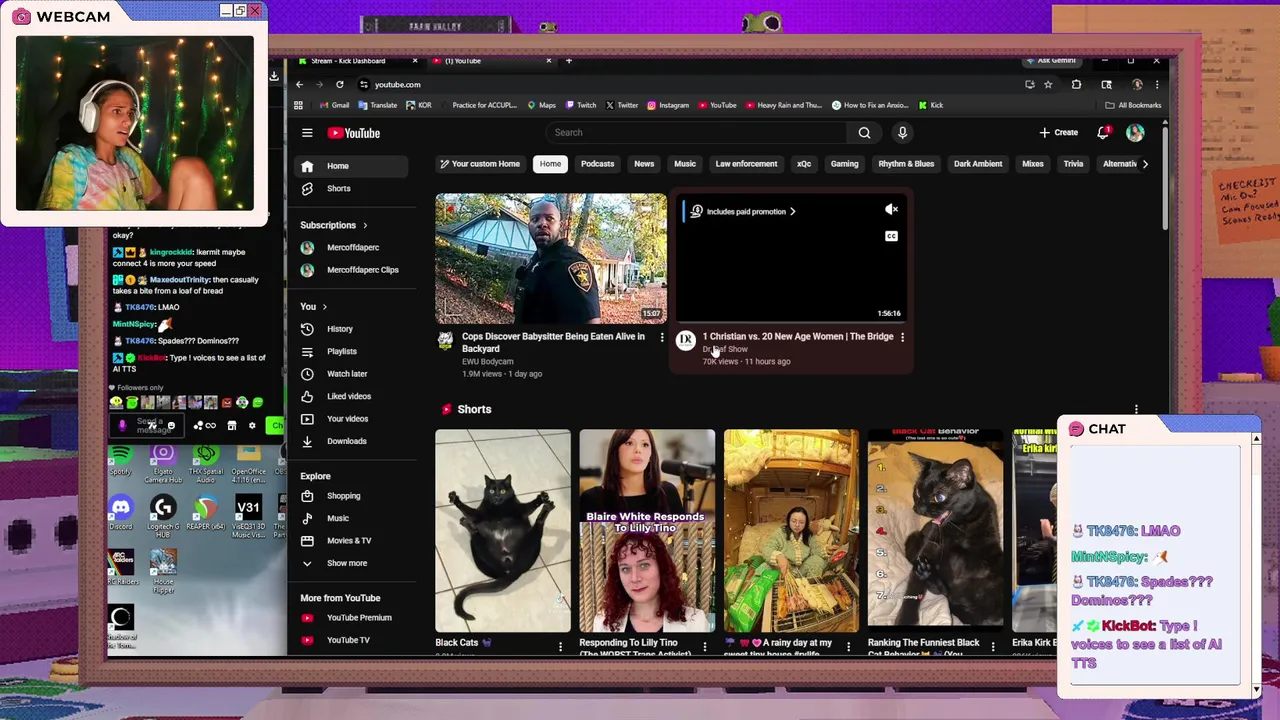The width and height of the screenshot is (1280, 720).
Task: Open Chrome three-dot menu
Action: [1157, 84]
